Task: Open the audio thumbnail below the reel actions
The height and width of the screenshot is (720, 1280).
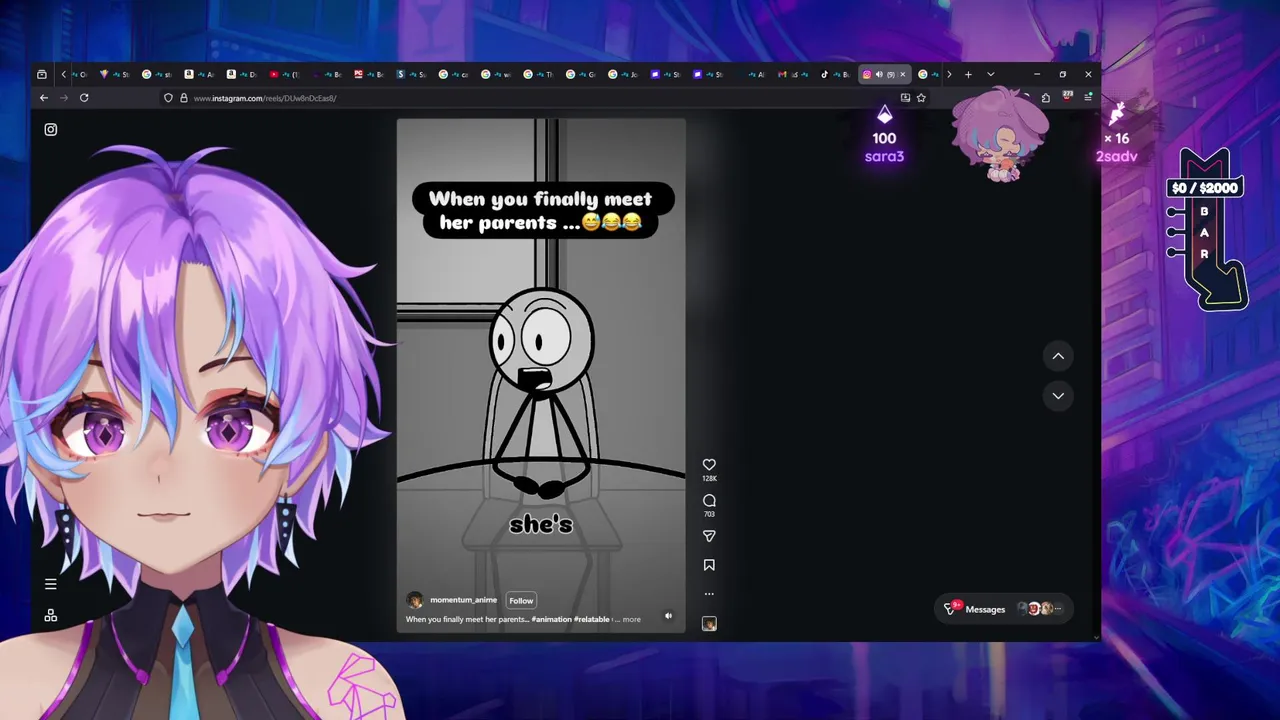Action: 709,623
